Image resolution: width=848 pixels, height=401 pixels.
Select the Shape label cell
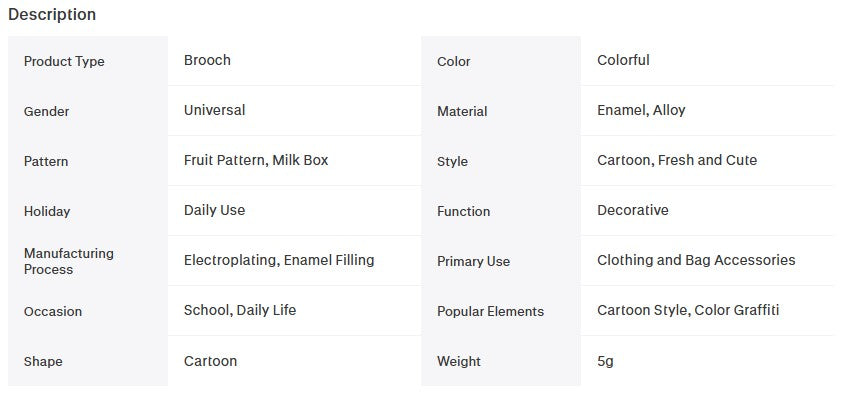tap(88, 361)
